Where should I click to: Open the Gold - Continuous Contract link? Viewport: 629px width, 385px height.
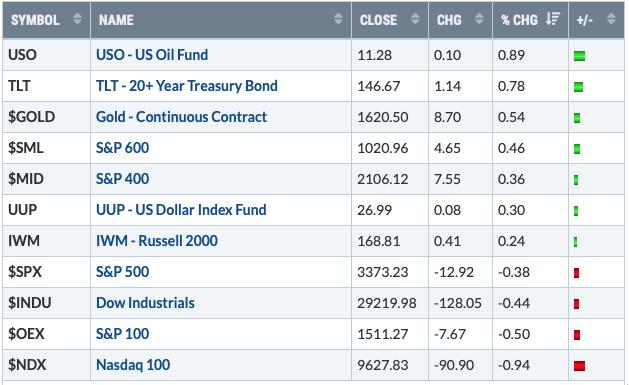point(181,117)
